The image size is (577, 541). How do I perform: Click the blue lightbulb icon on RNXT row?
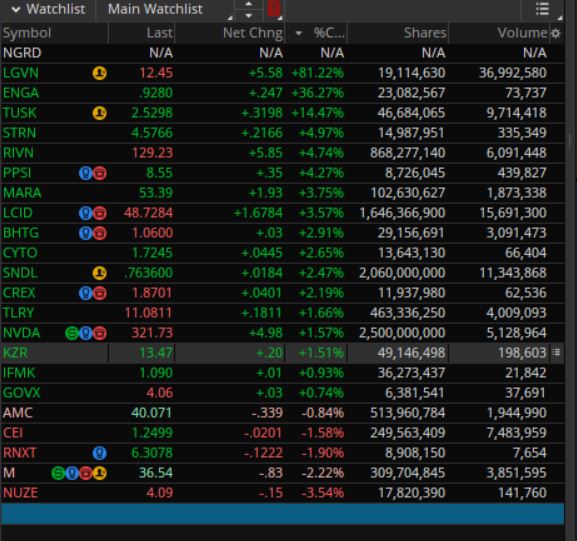tap(99, 453)
